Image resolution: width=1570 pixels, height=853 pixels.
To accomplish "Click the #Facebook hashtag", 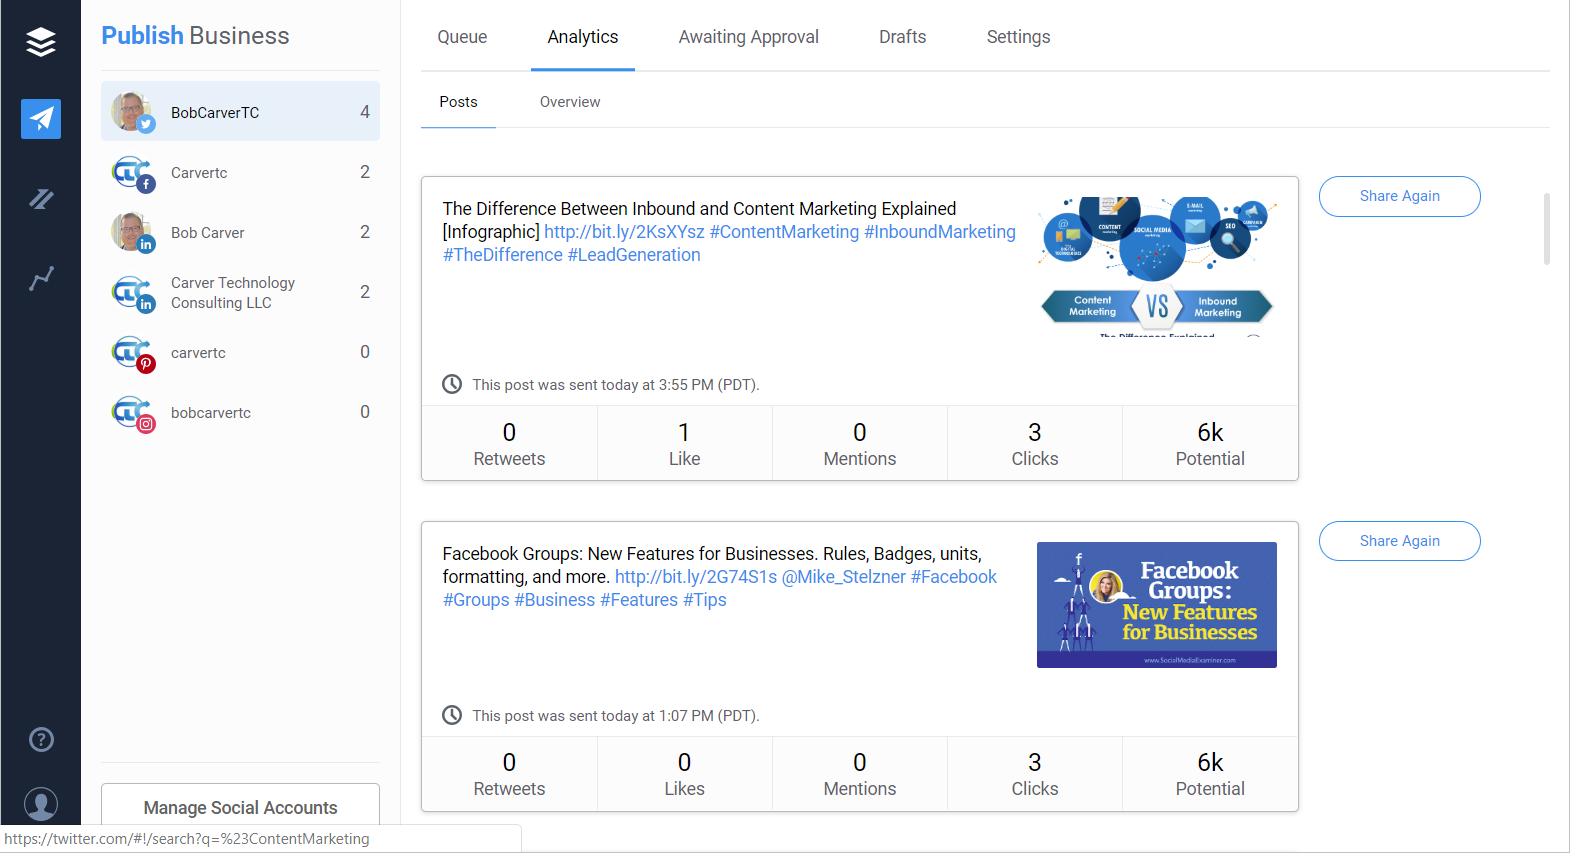I will [x=954, y=577].
